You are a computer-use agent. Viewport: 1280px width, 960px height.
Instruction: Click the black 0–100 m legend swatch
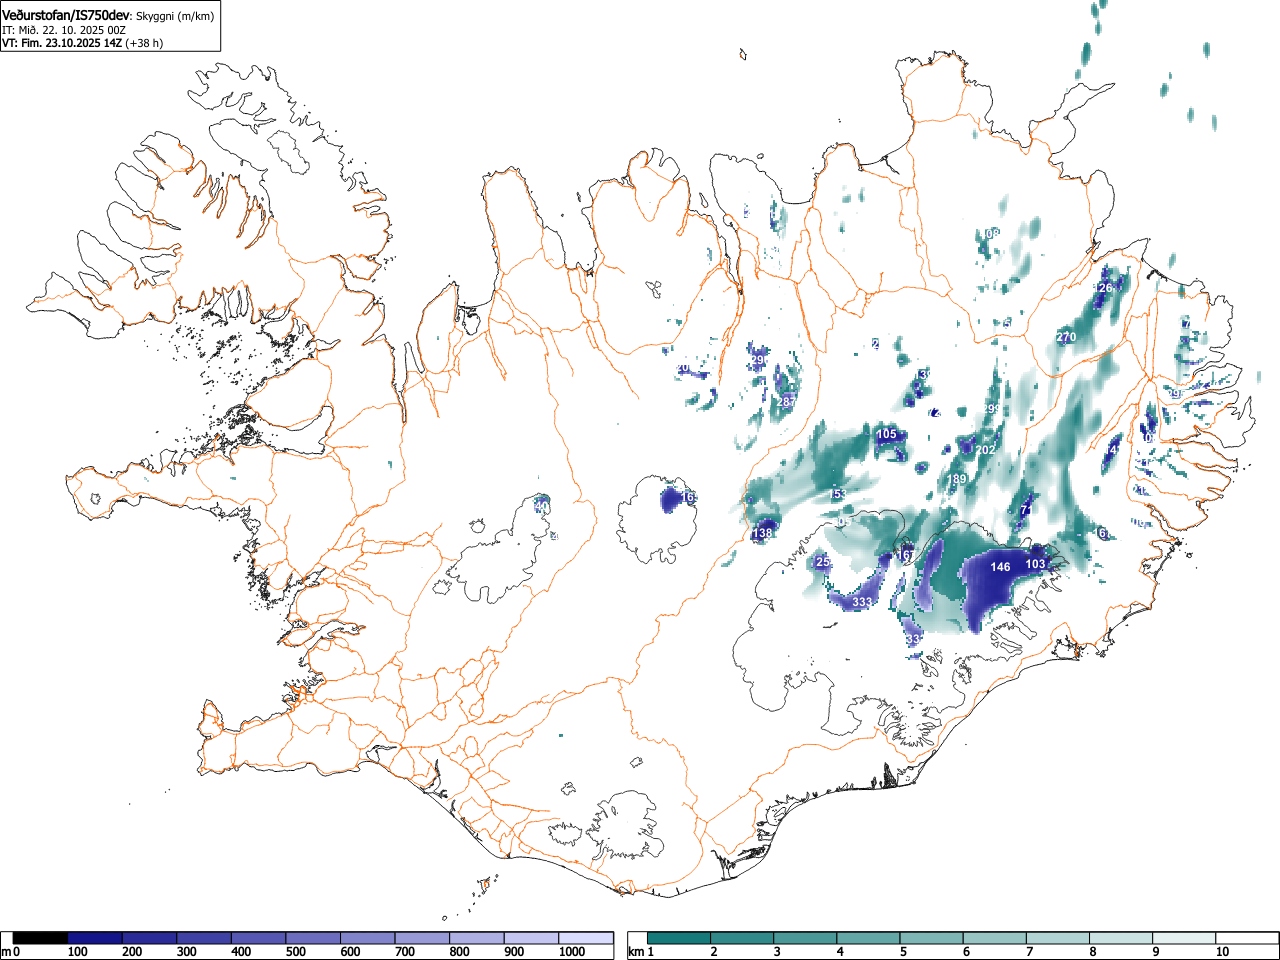pos(40,938)
